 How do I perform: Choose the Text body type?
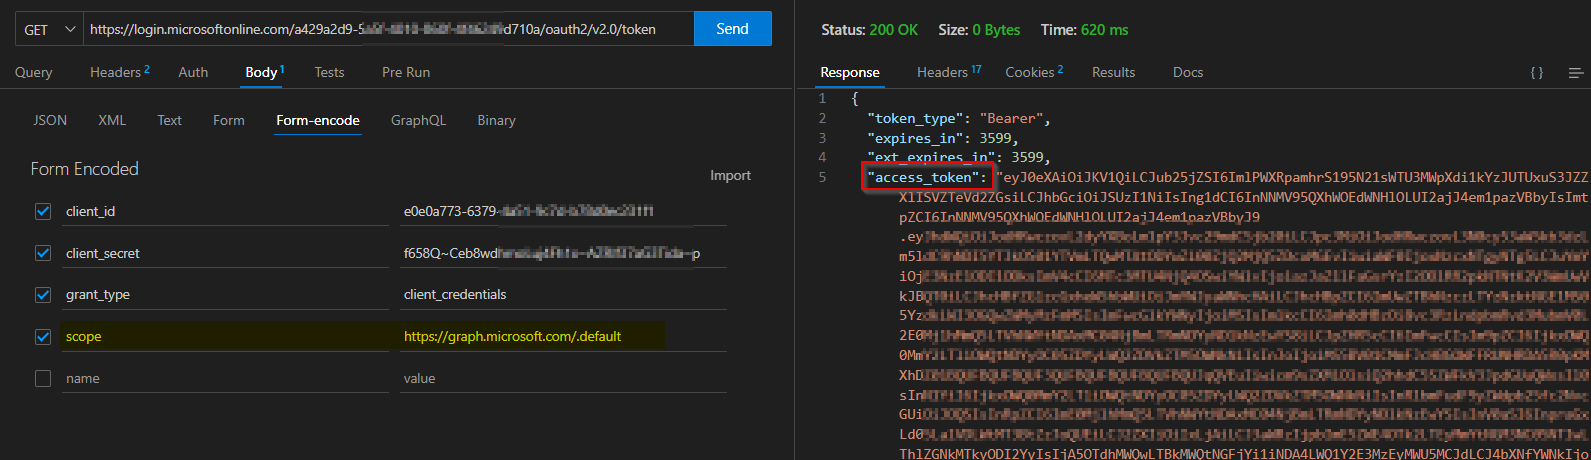(x=169, y=120)
